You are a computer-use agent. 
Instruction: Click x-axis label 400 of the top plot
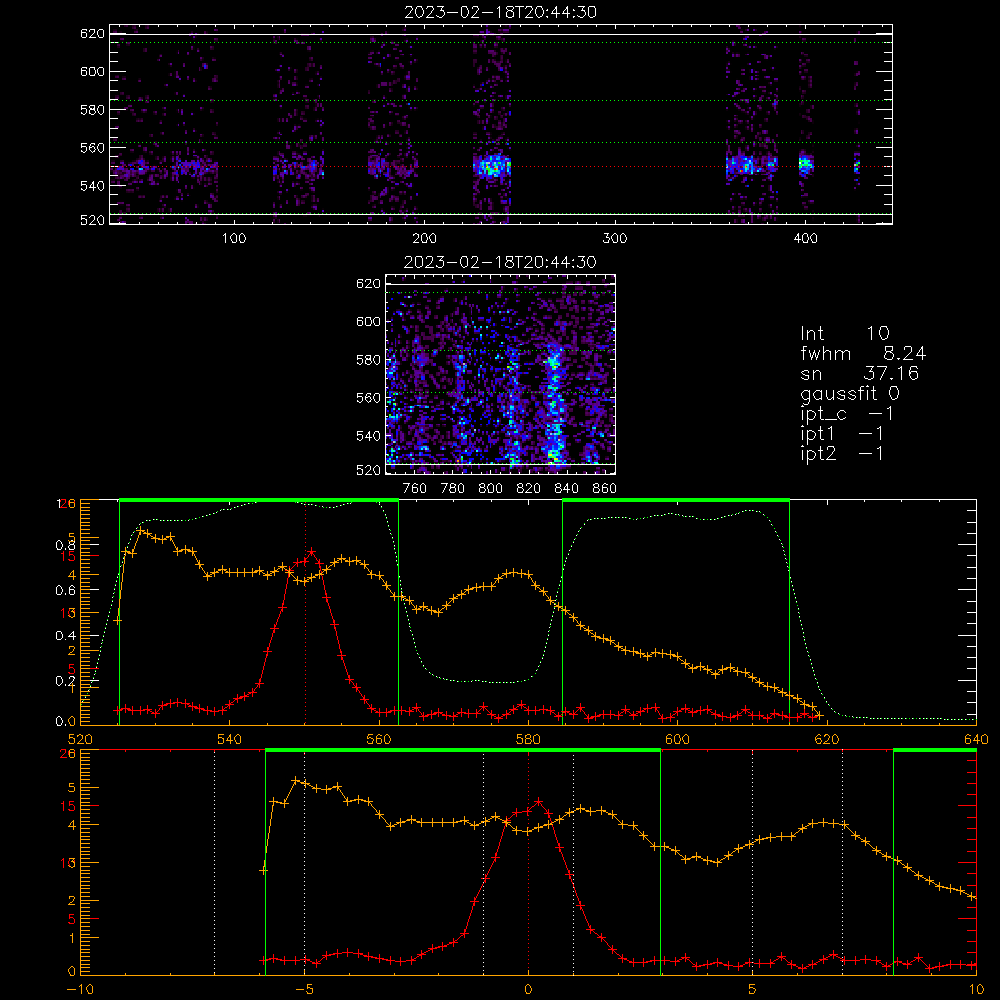(805, 239)
